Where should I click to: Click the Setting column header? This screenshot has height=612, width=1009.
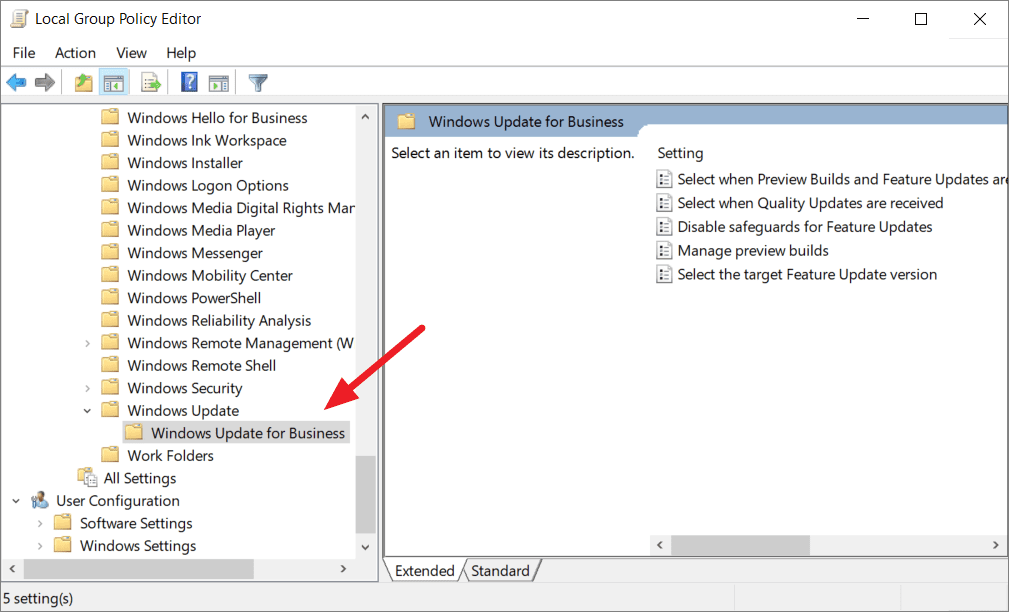click(680, 153)
